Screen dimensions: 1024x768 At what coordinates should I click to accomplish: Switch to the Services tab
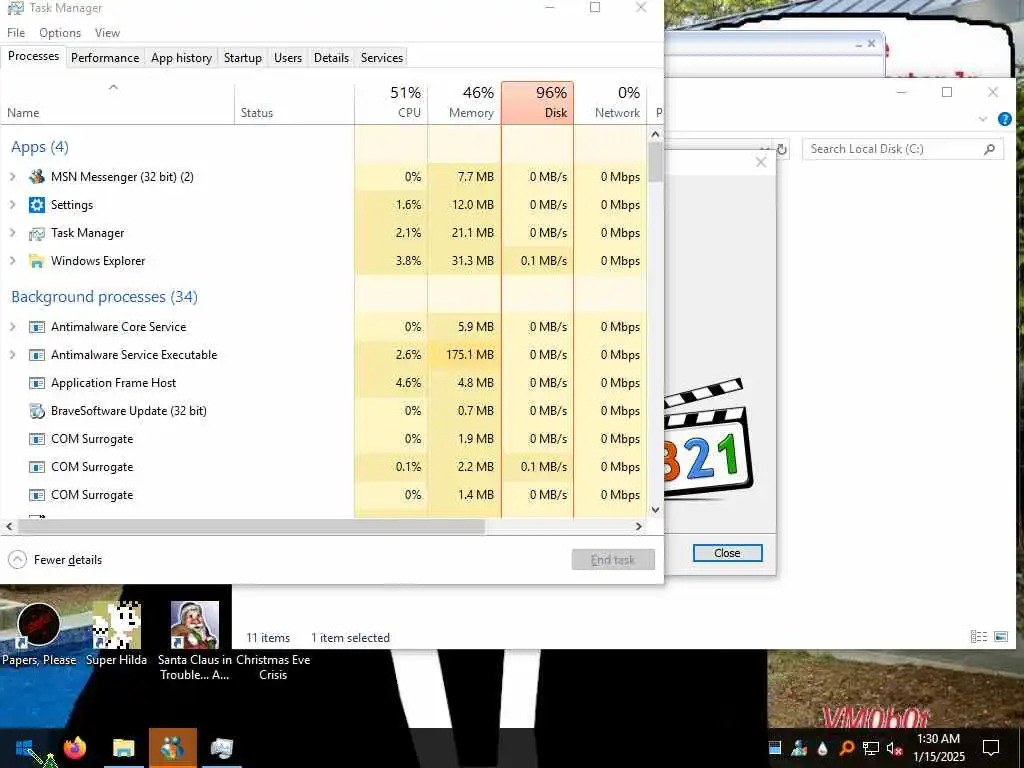(382, 57)
